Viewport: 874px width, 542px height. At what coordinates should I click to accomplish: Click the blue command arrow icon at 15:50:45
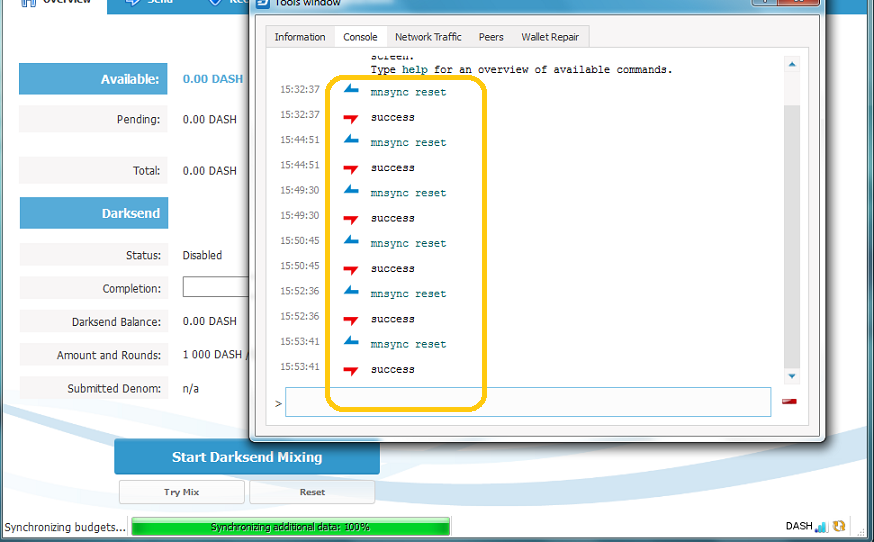351,240
